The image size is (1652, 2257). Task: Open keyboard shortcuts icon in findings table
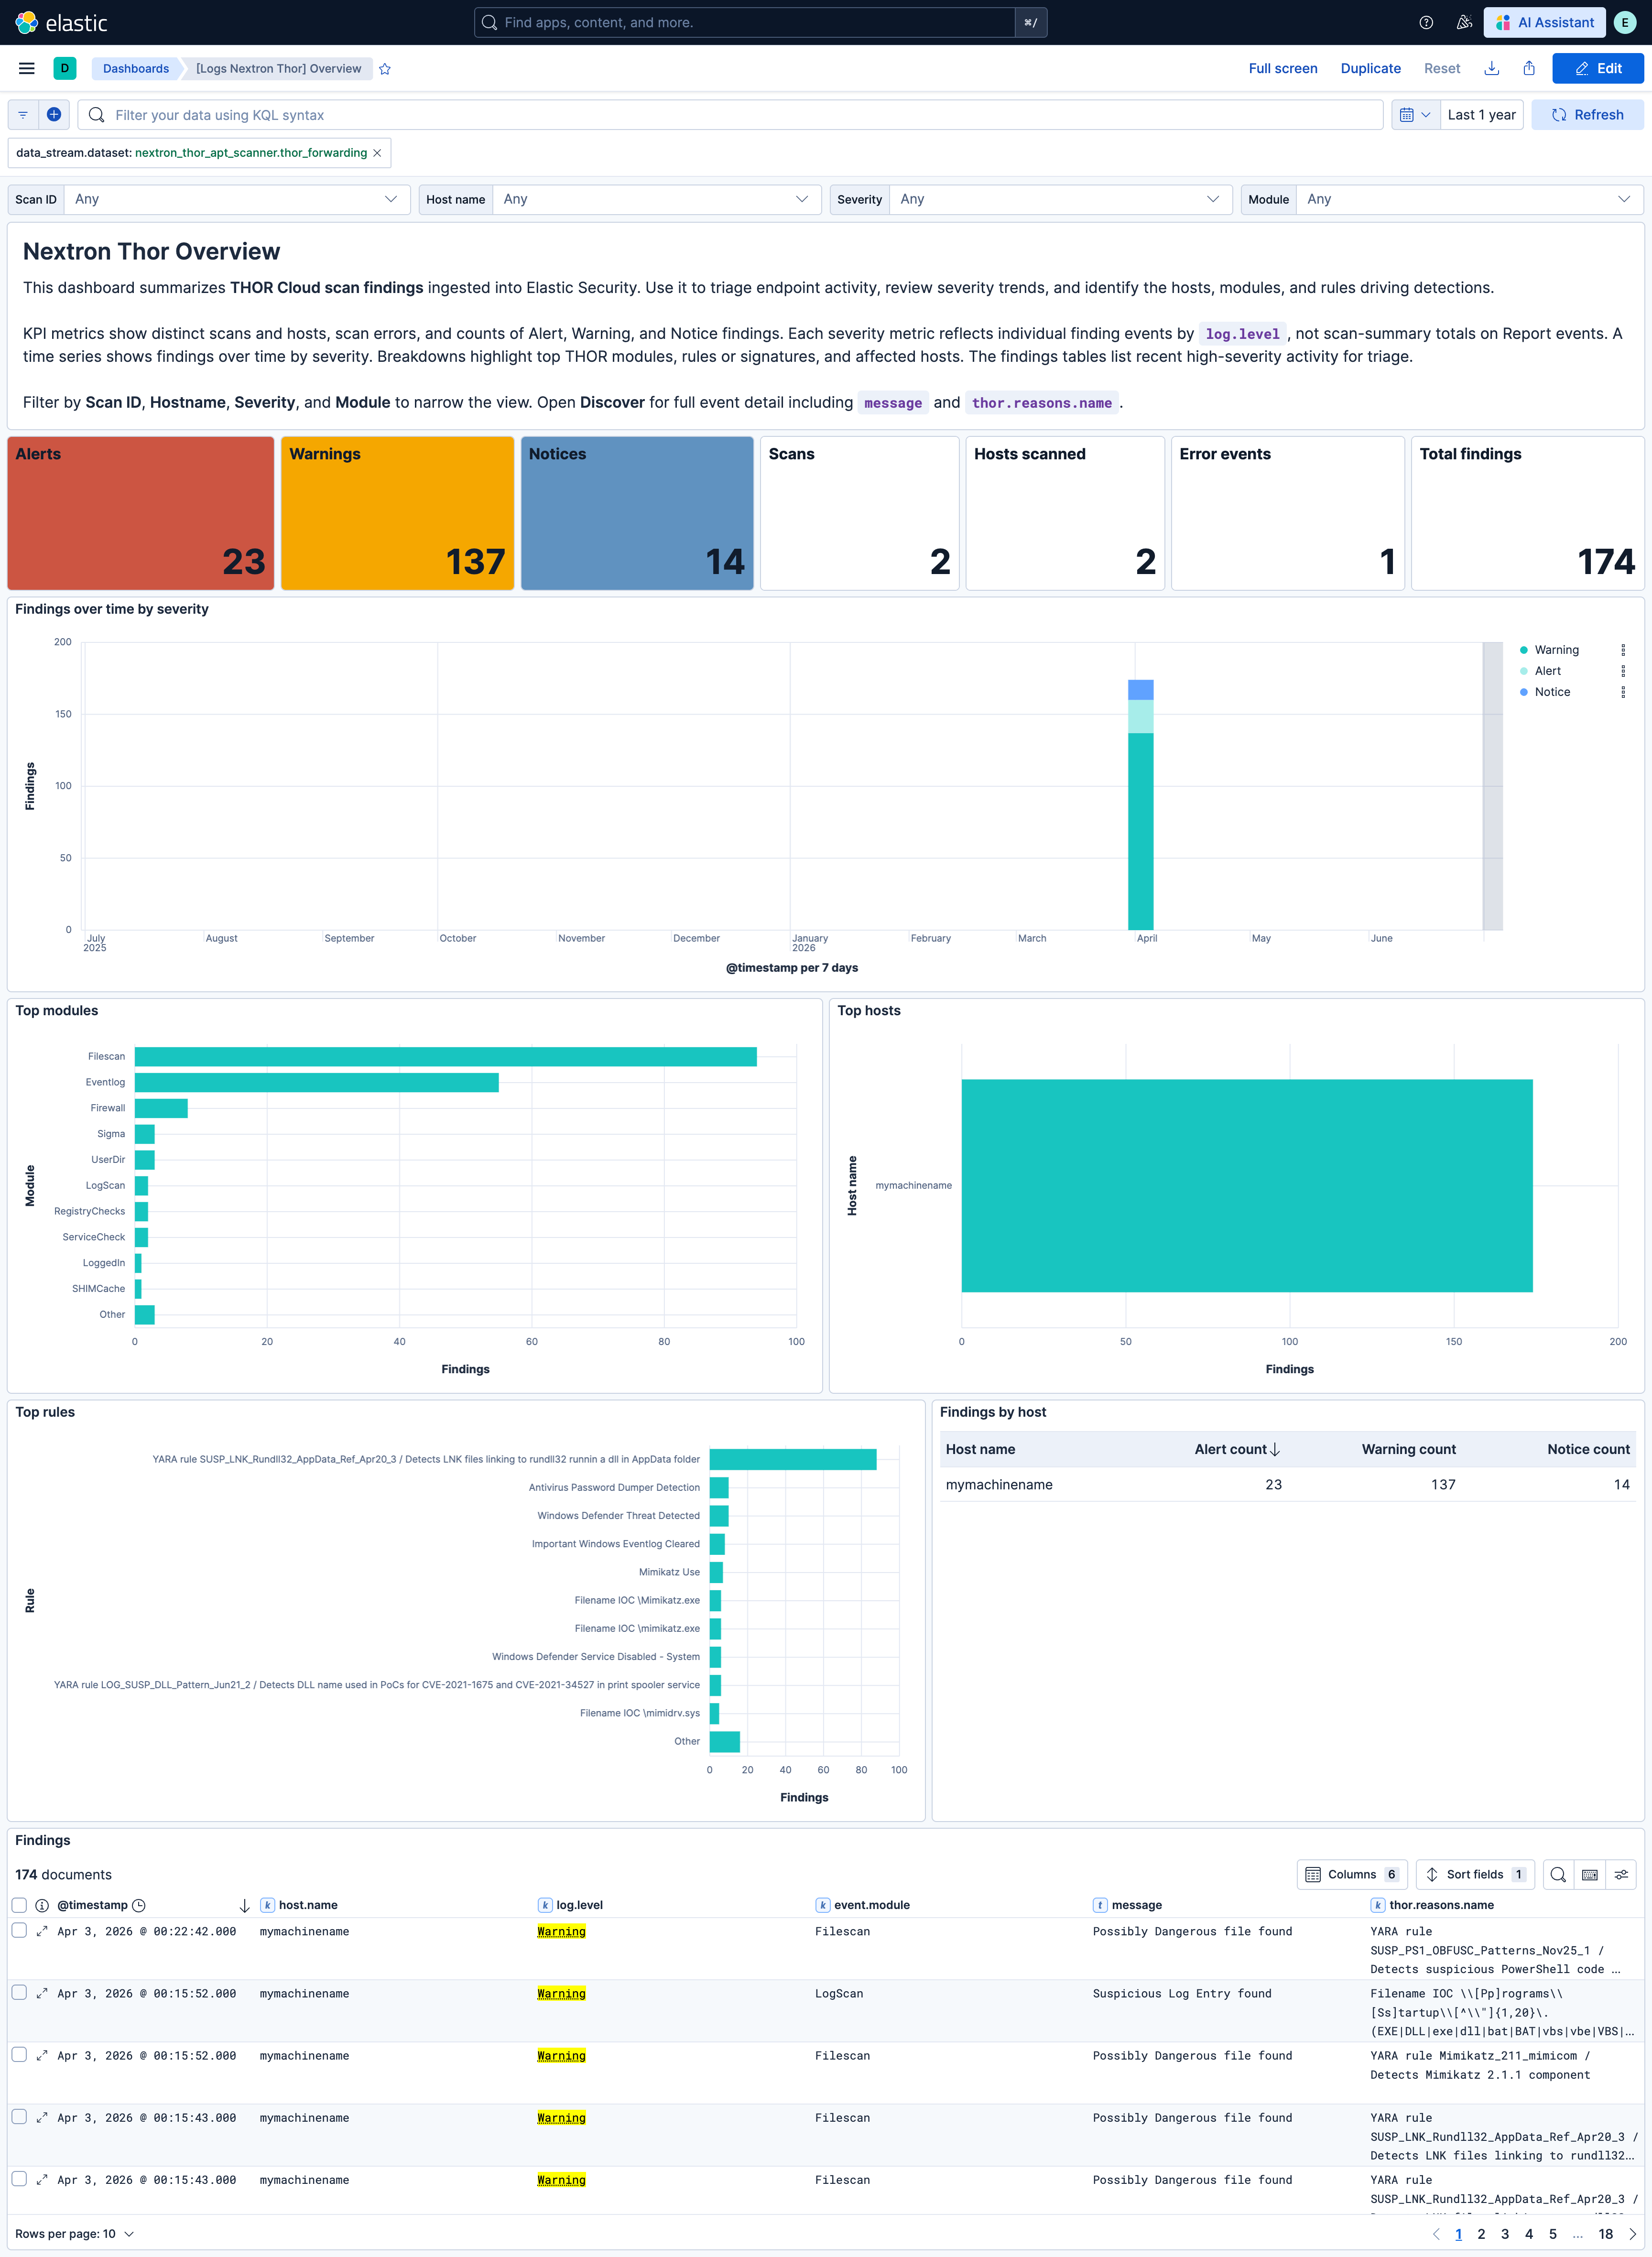[x=1590, y=1874]
